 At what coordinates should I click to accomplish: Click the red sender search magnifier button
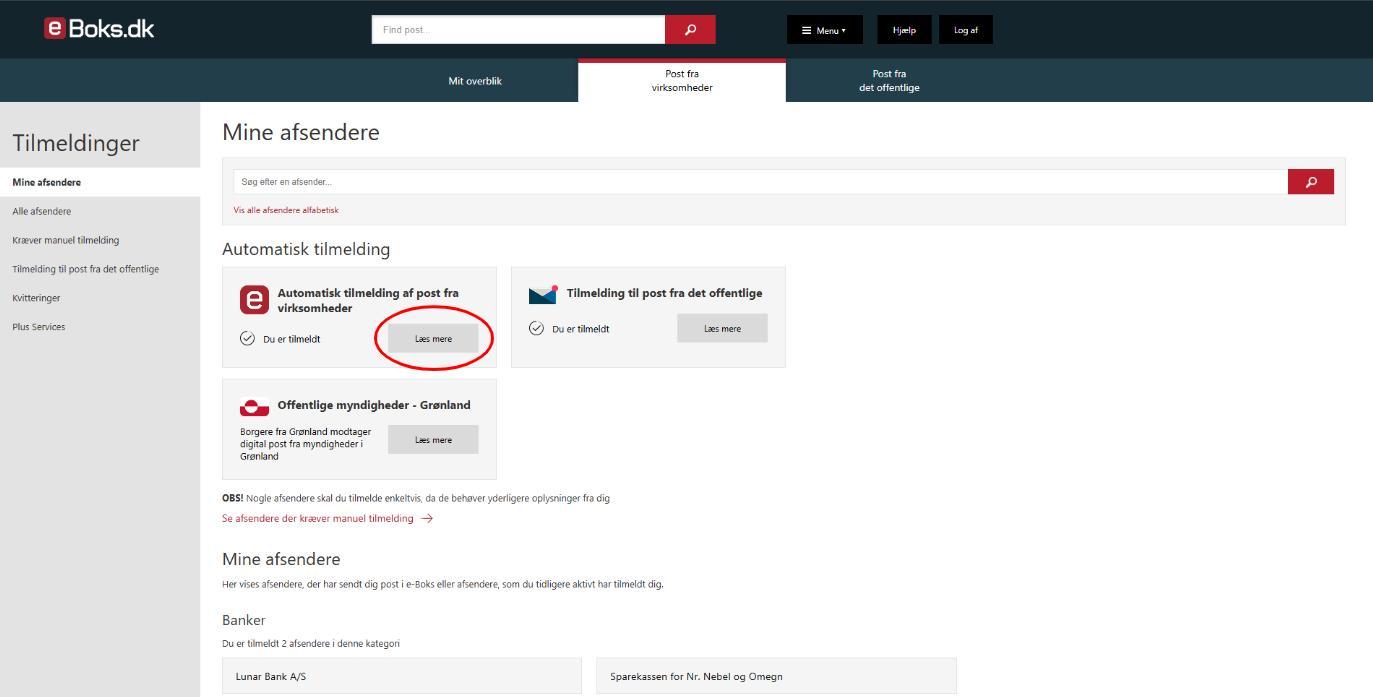click(x=1311, y=182)
